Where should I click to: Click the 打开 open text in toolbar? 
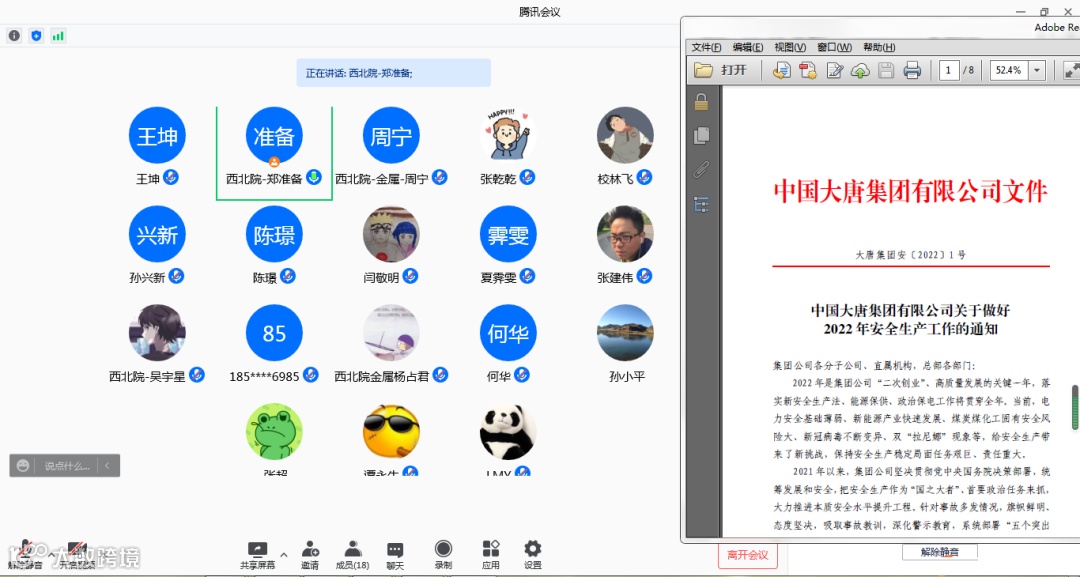coord(734,70)
